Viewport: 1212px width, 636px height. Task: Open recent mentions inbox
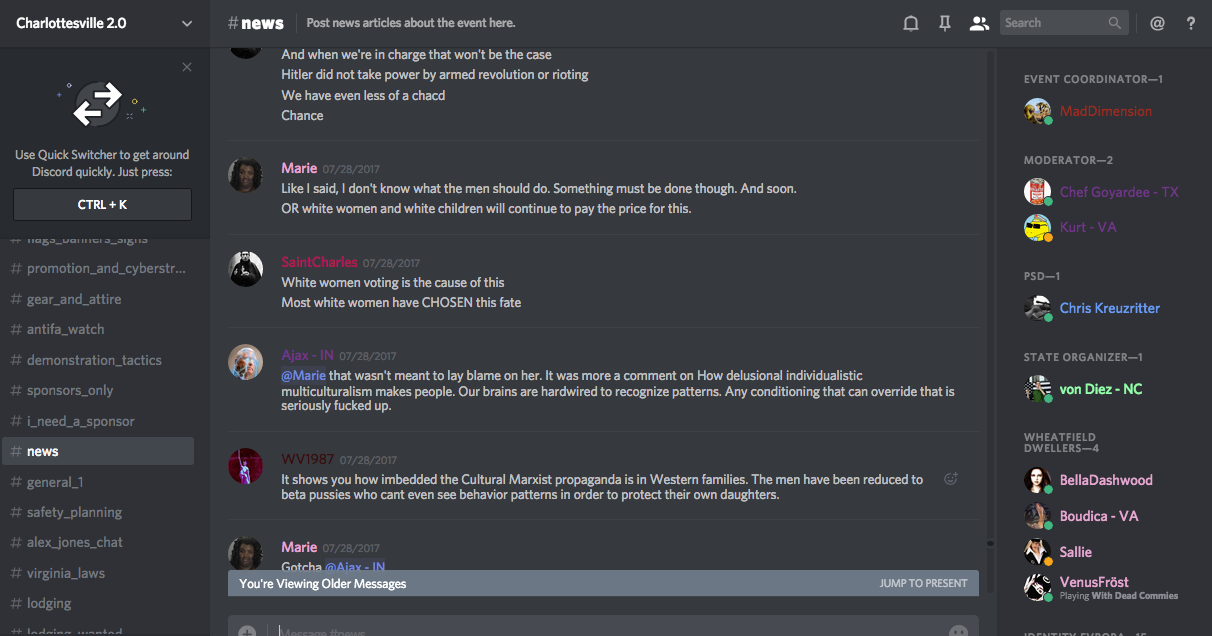point(1157,23)
